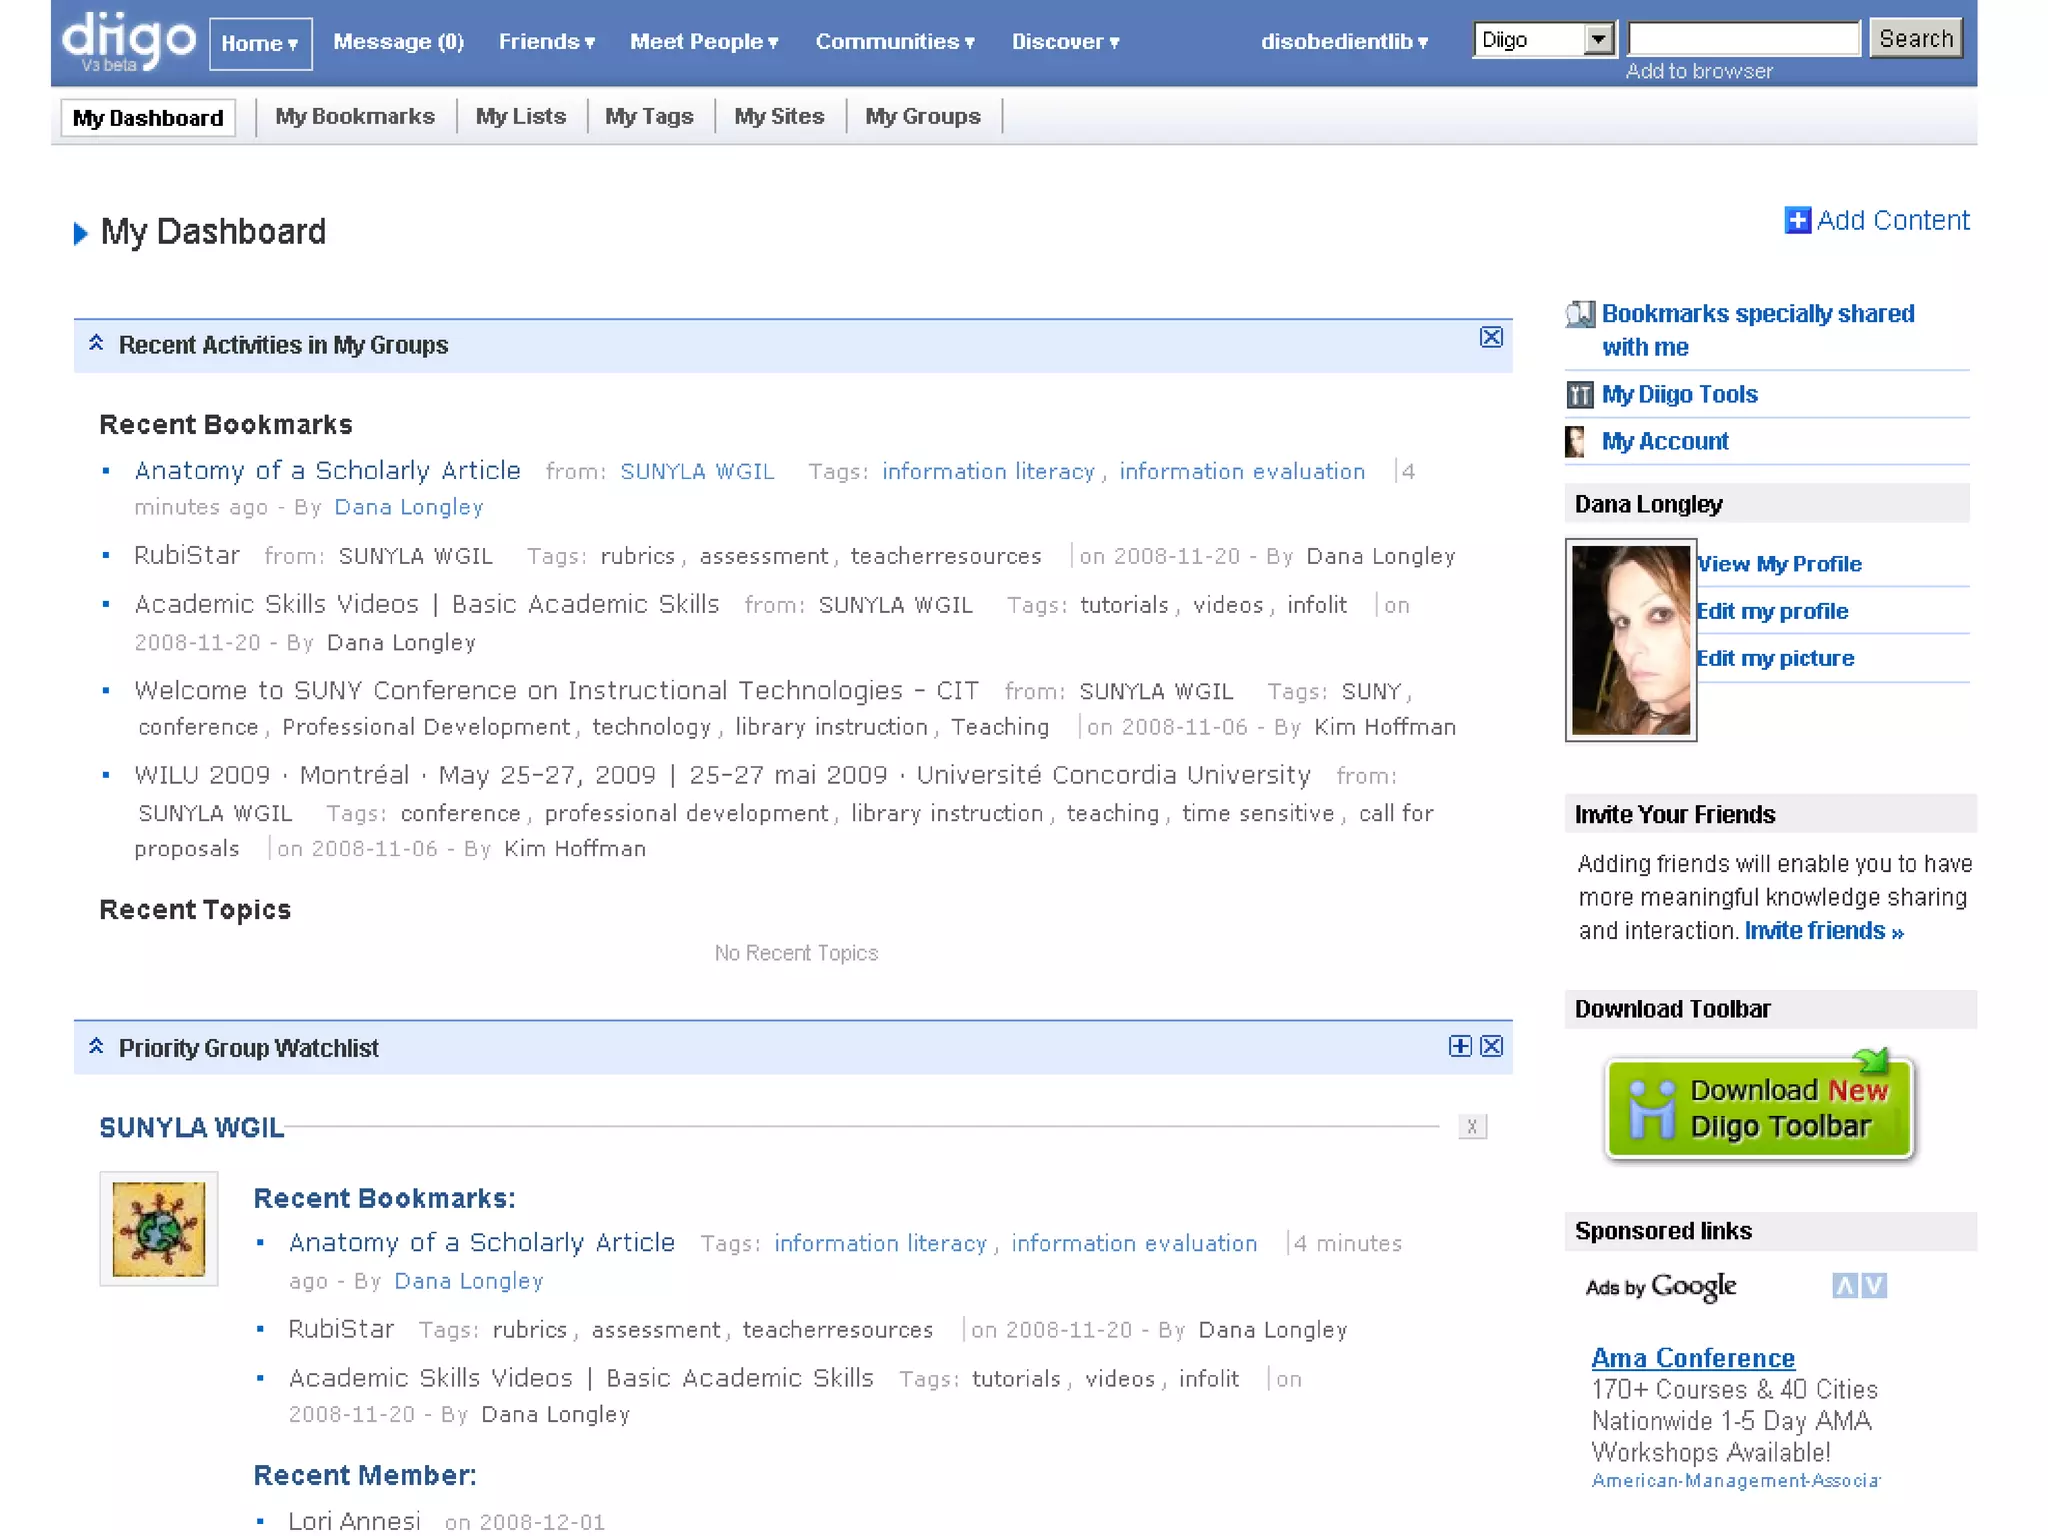Click next ad arrow in Google ads
Viewport: 2048px width, 1536px height.
[1875, 1286]
